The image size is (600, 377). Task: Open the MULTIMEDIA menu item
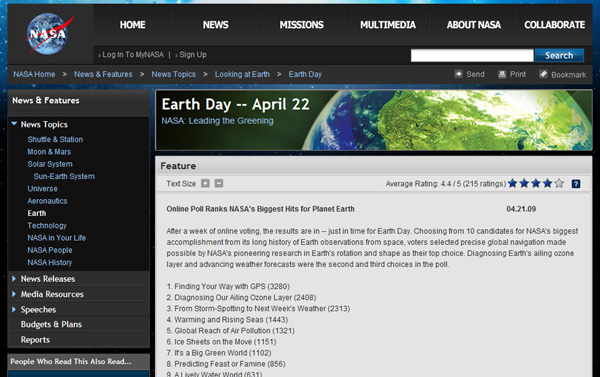tap(388, 25)
